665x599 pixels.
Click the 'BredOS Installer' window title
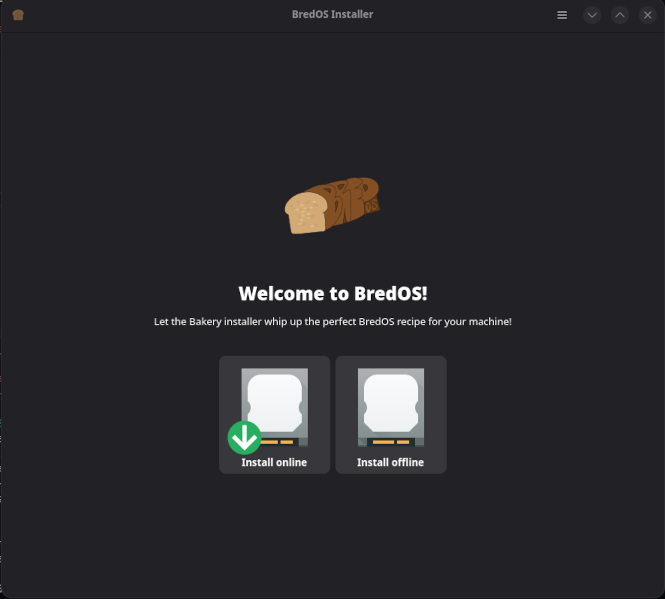[x=332, y=15]
